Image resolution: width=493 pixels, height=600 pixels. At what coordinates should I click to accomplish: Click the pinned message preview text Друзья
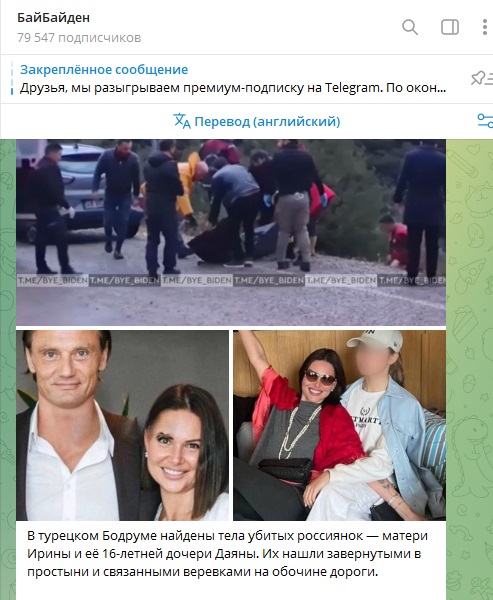pos(233,88)
